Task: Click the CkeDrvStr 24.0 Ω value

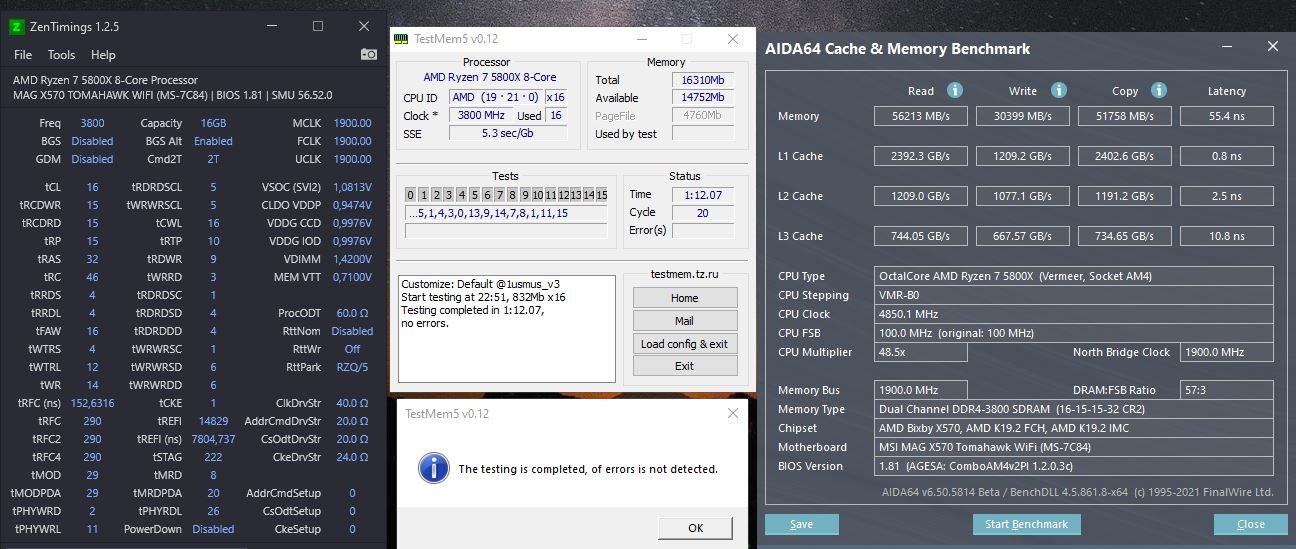Action: [352, 457]
